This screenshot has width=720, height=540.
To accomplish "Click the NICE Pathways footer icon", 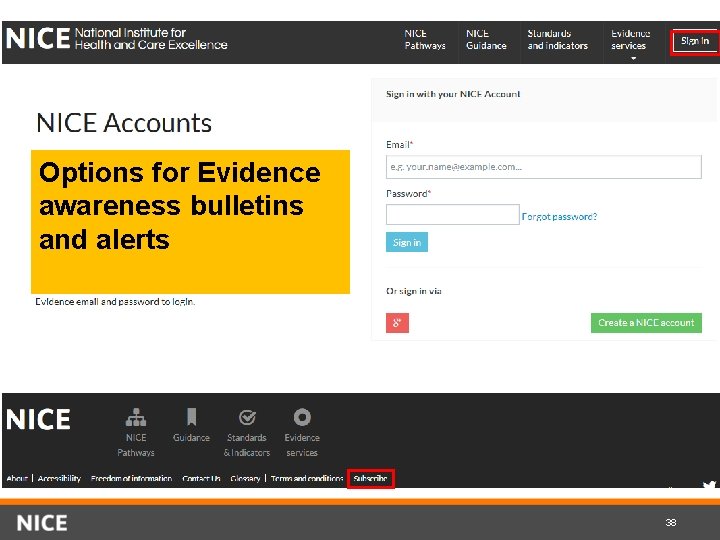I will [x=136, y=432].
